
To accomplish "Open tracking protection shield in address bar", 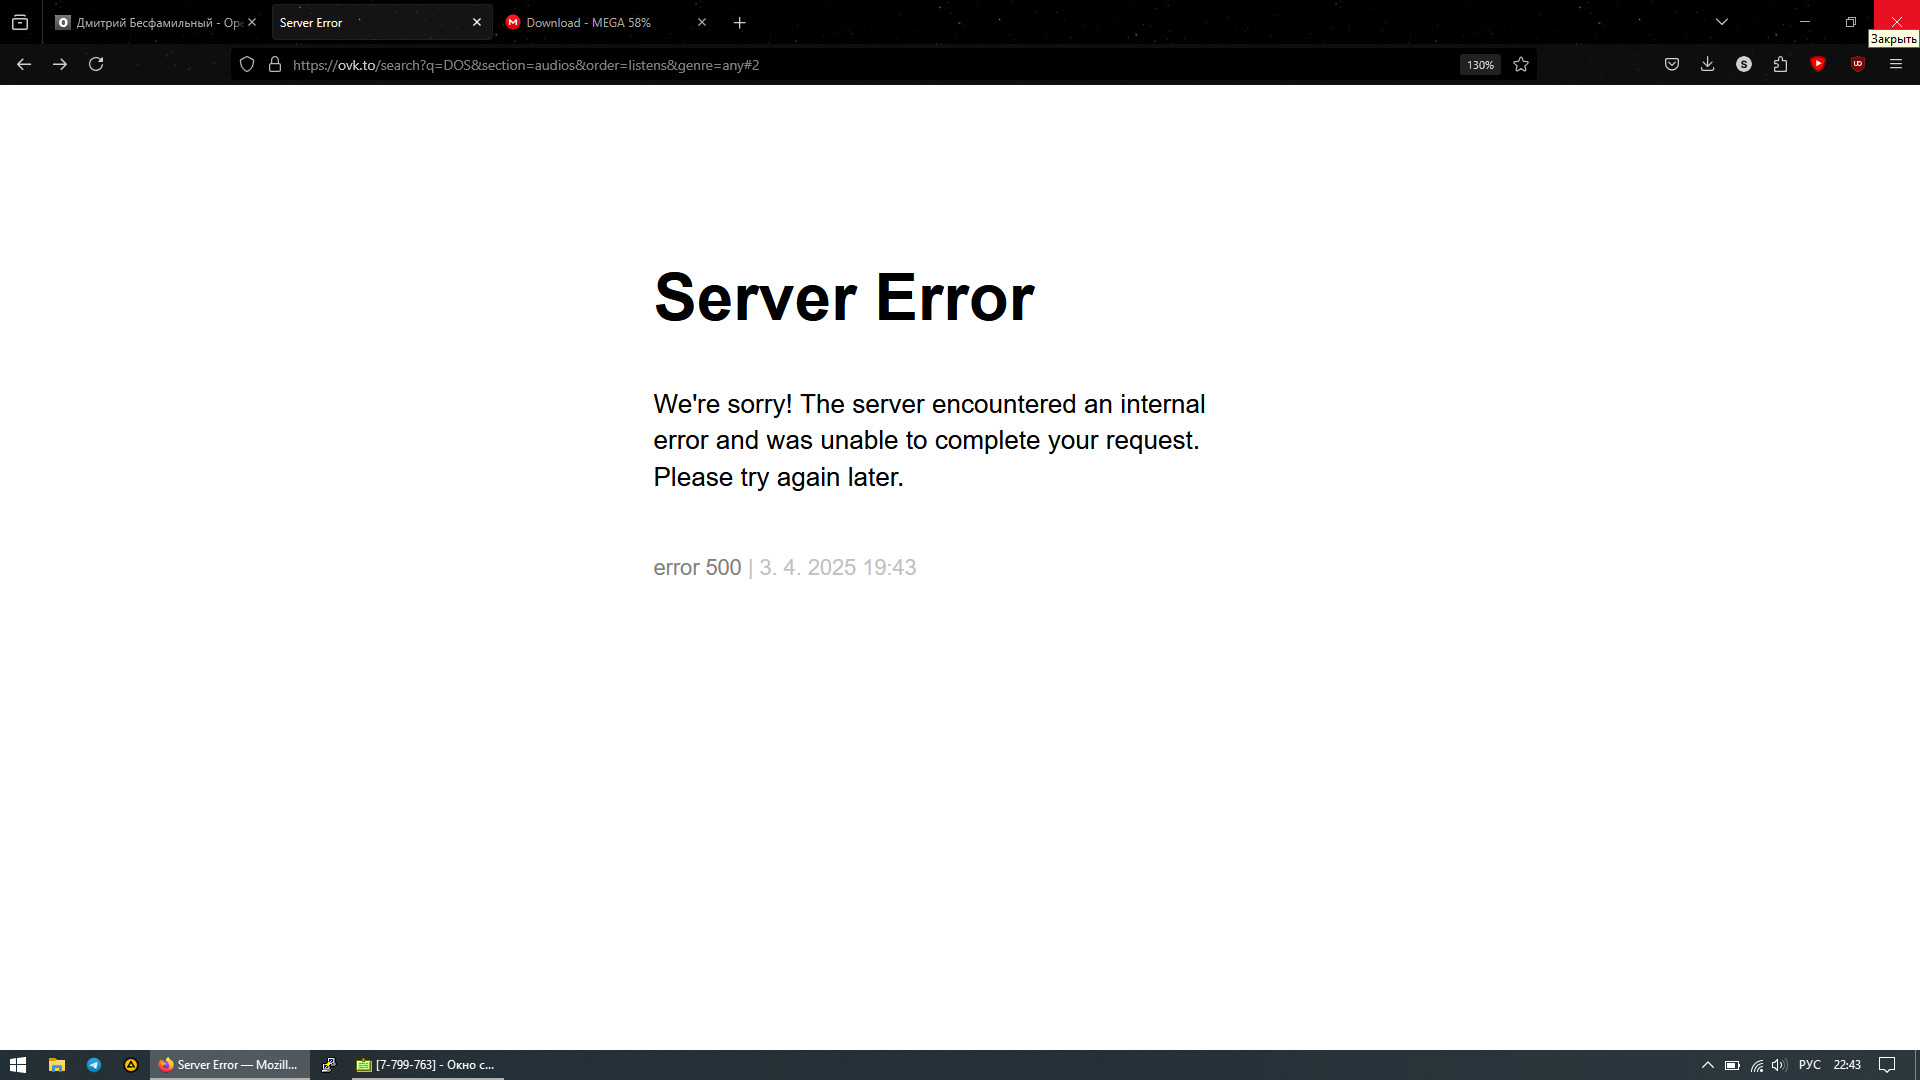I will [x=247, y=65].
